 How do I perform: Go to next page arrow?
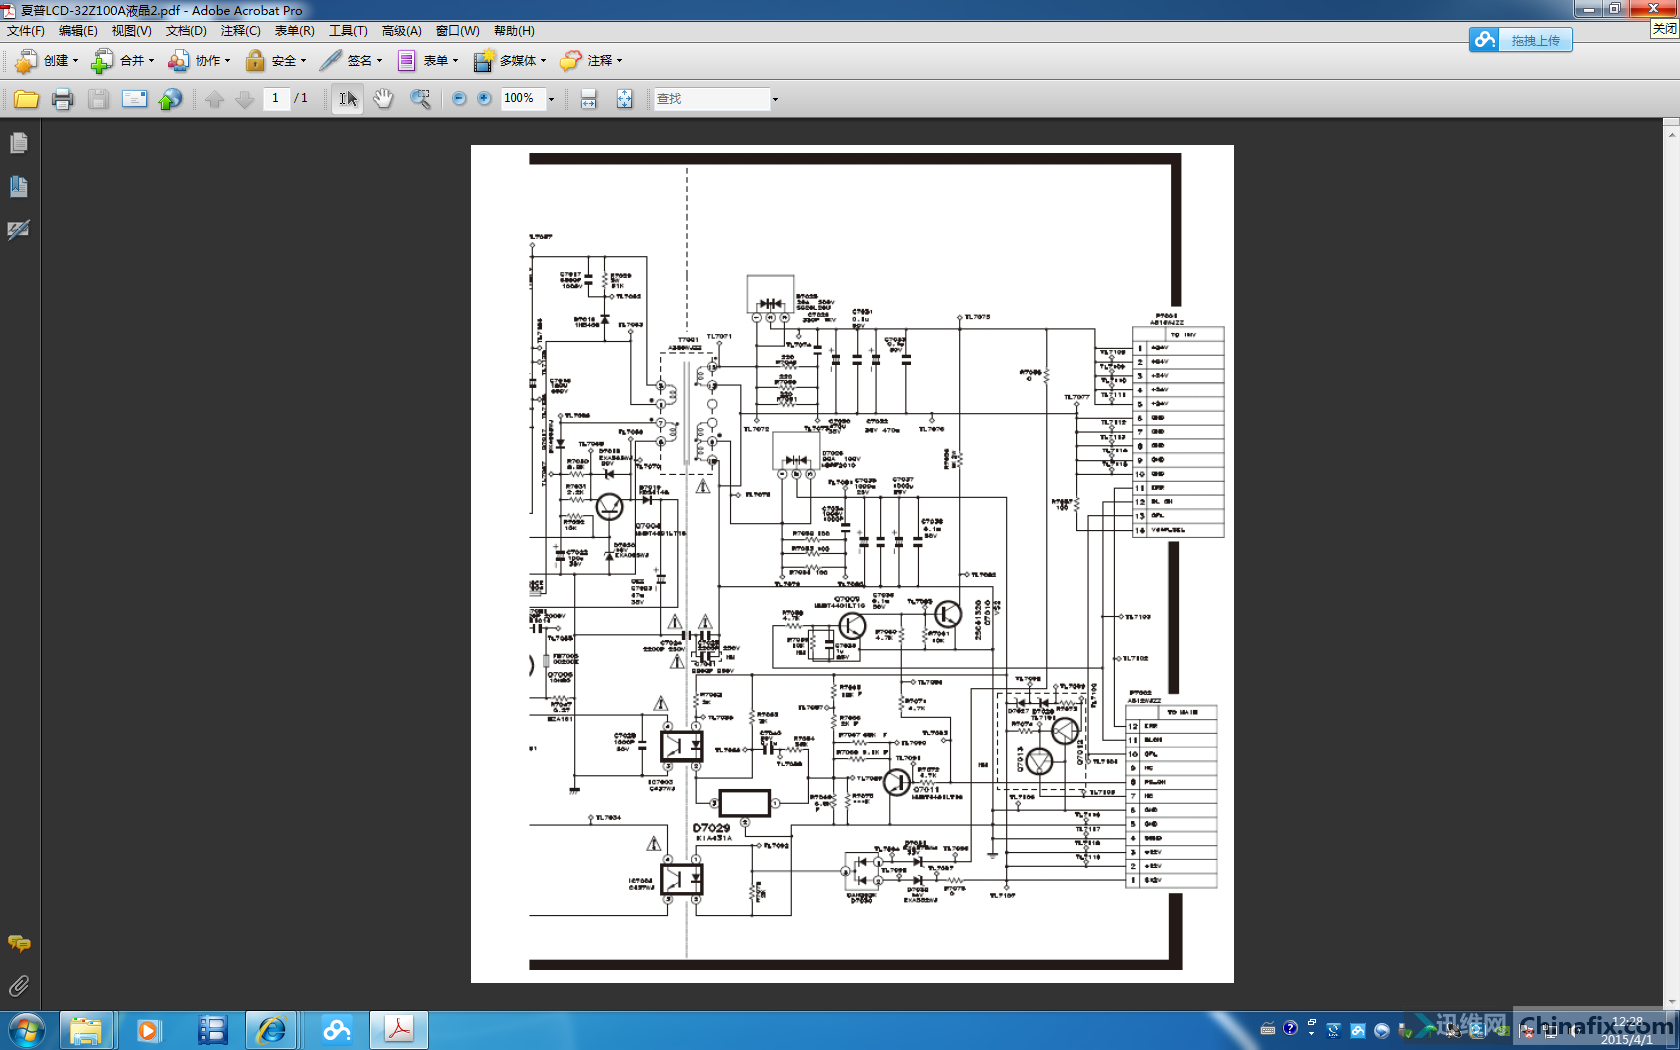click(244, 99)
